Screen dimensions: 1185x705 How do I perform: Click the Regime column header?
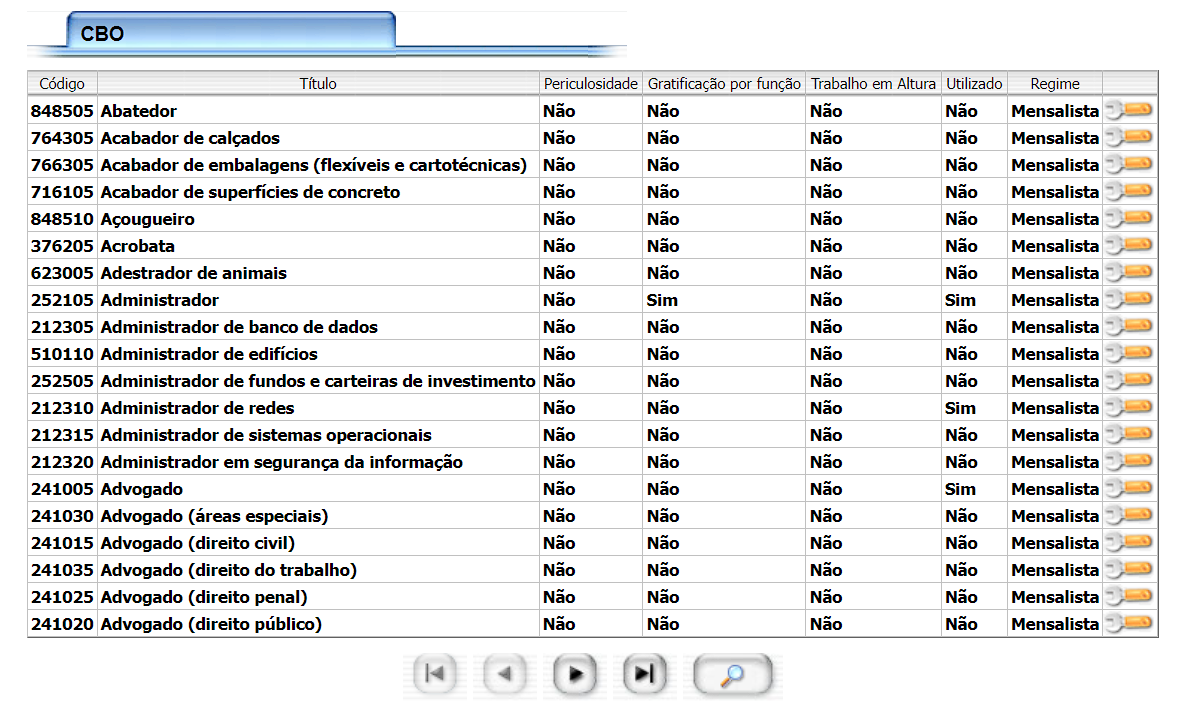click(1054, 84)
